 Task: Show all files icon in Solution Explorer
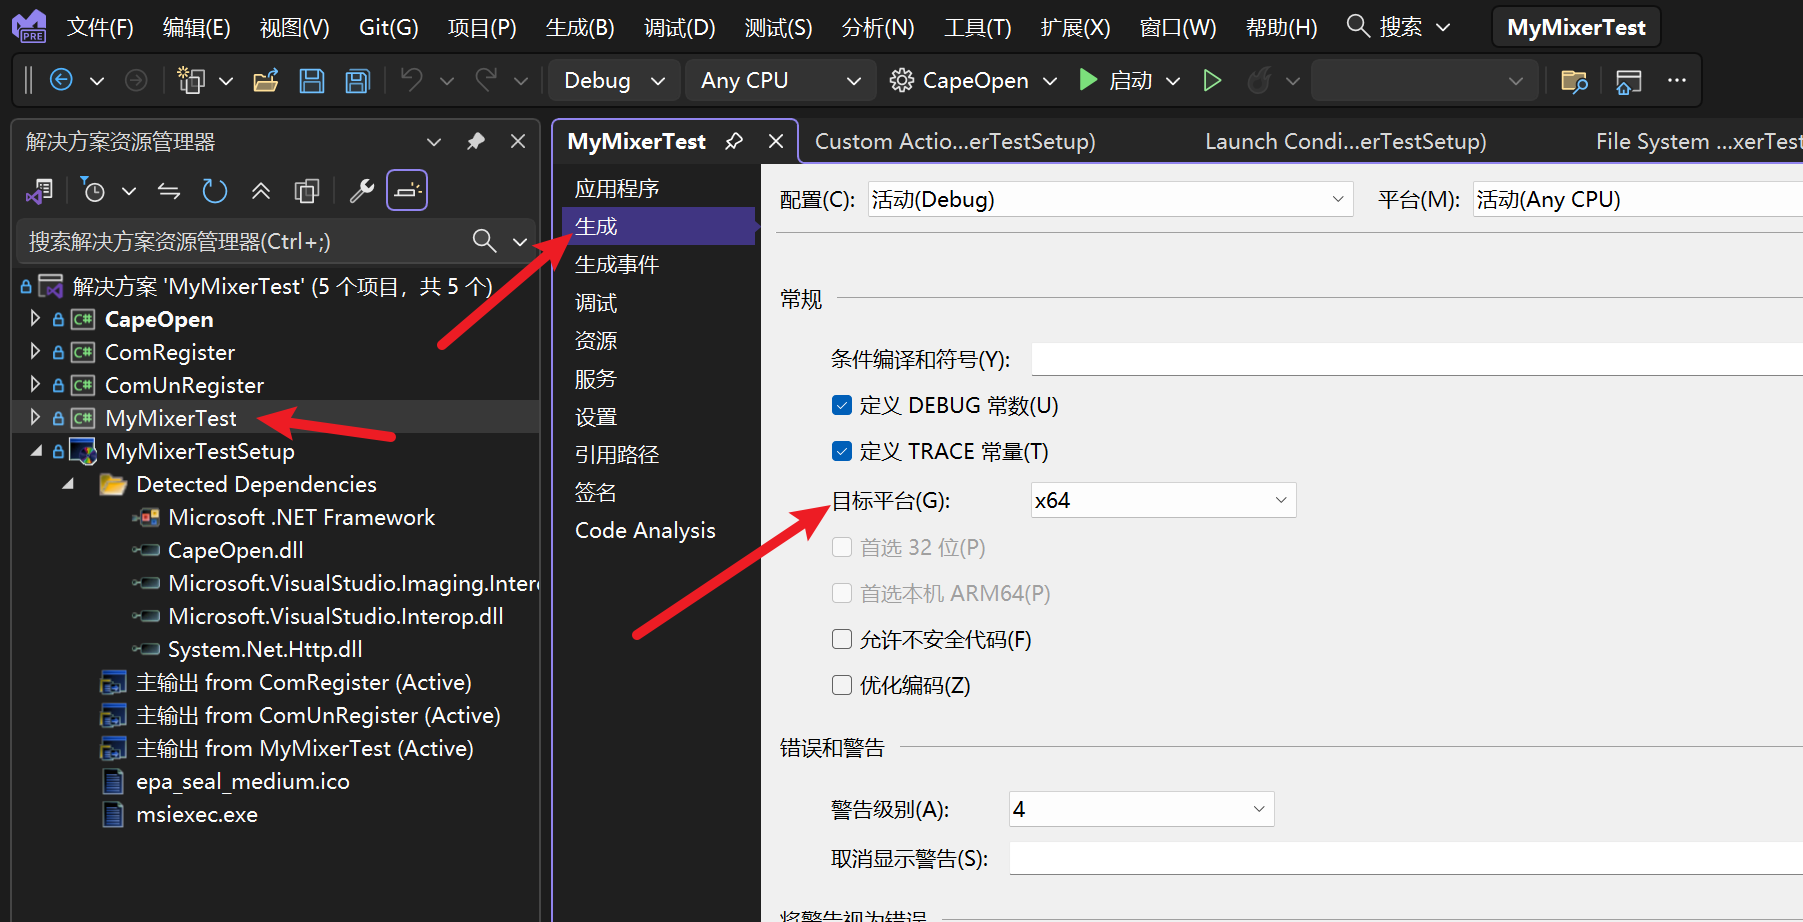coord(307,190)
